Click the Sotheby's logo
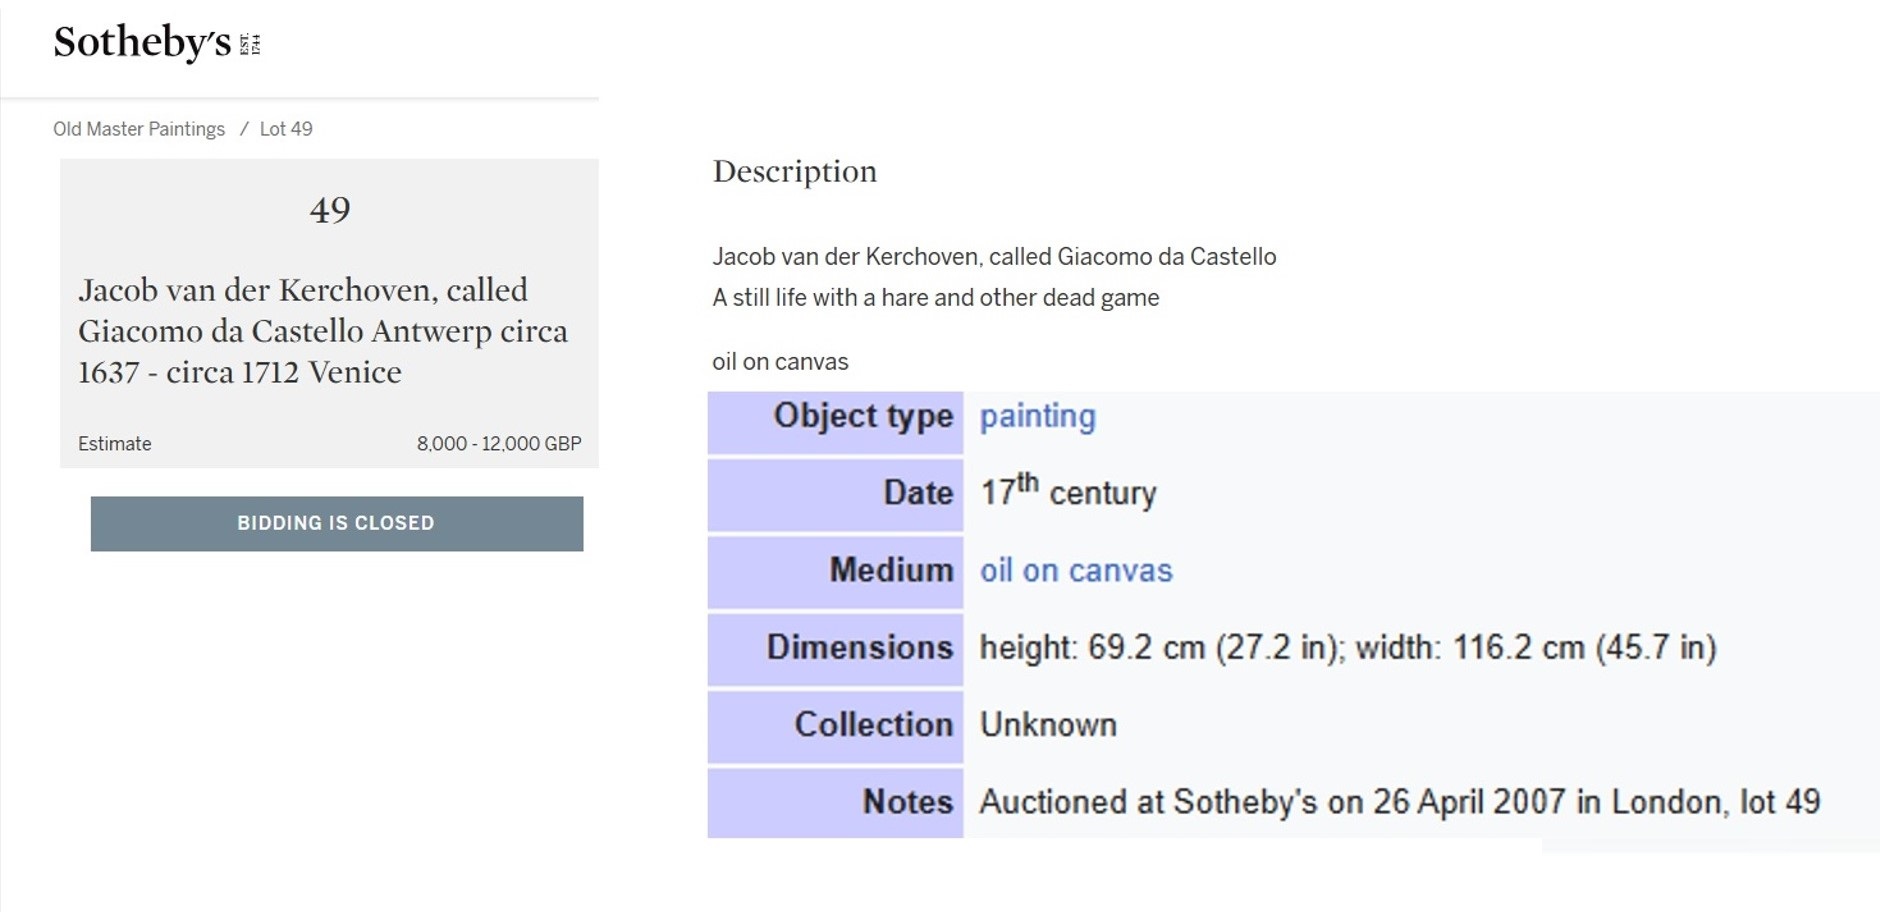Image resolution: width=1880 pixels, height=912 pixels. (x=156, y=43)
